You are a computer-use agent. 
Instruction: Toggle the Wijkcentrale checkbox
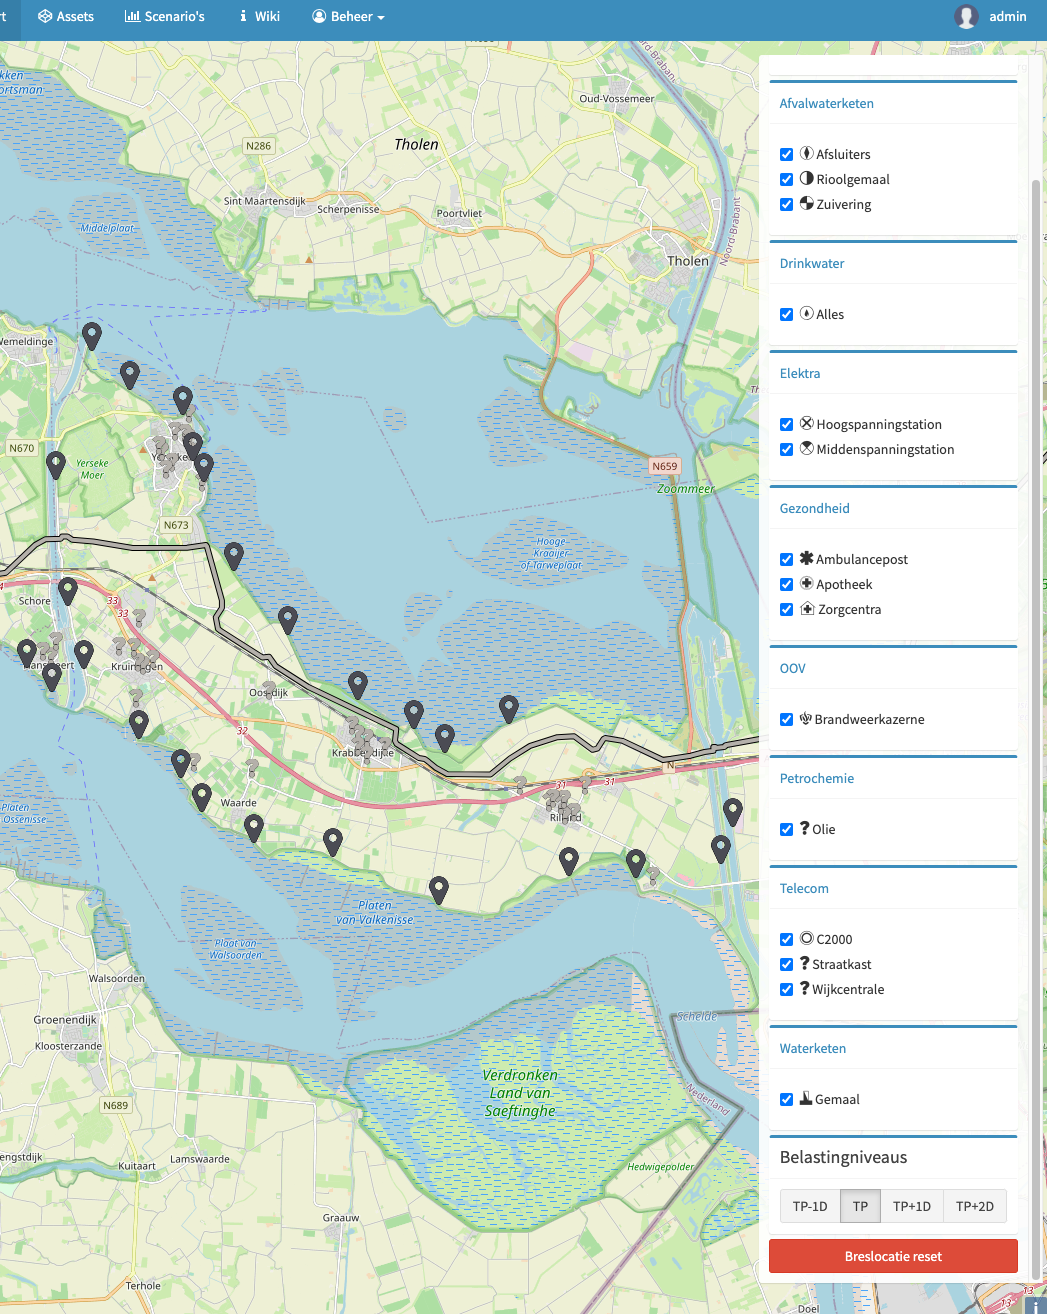pyautogui.click(x=787, y=989)
